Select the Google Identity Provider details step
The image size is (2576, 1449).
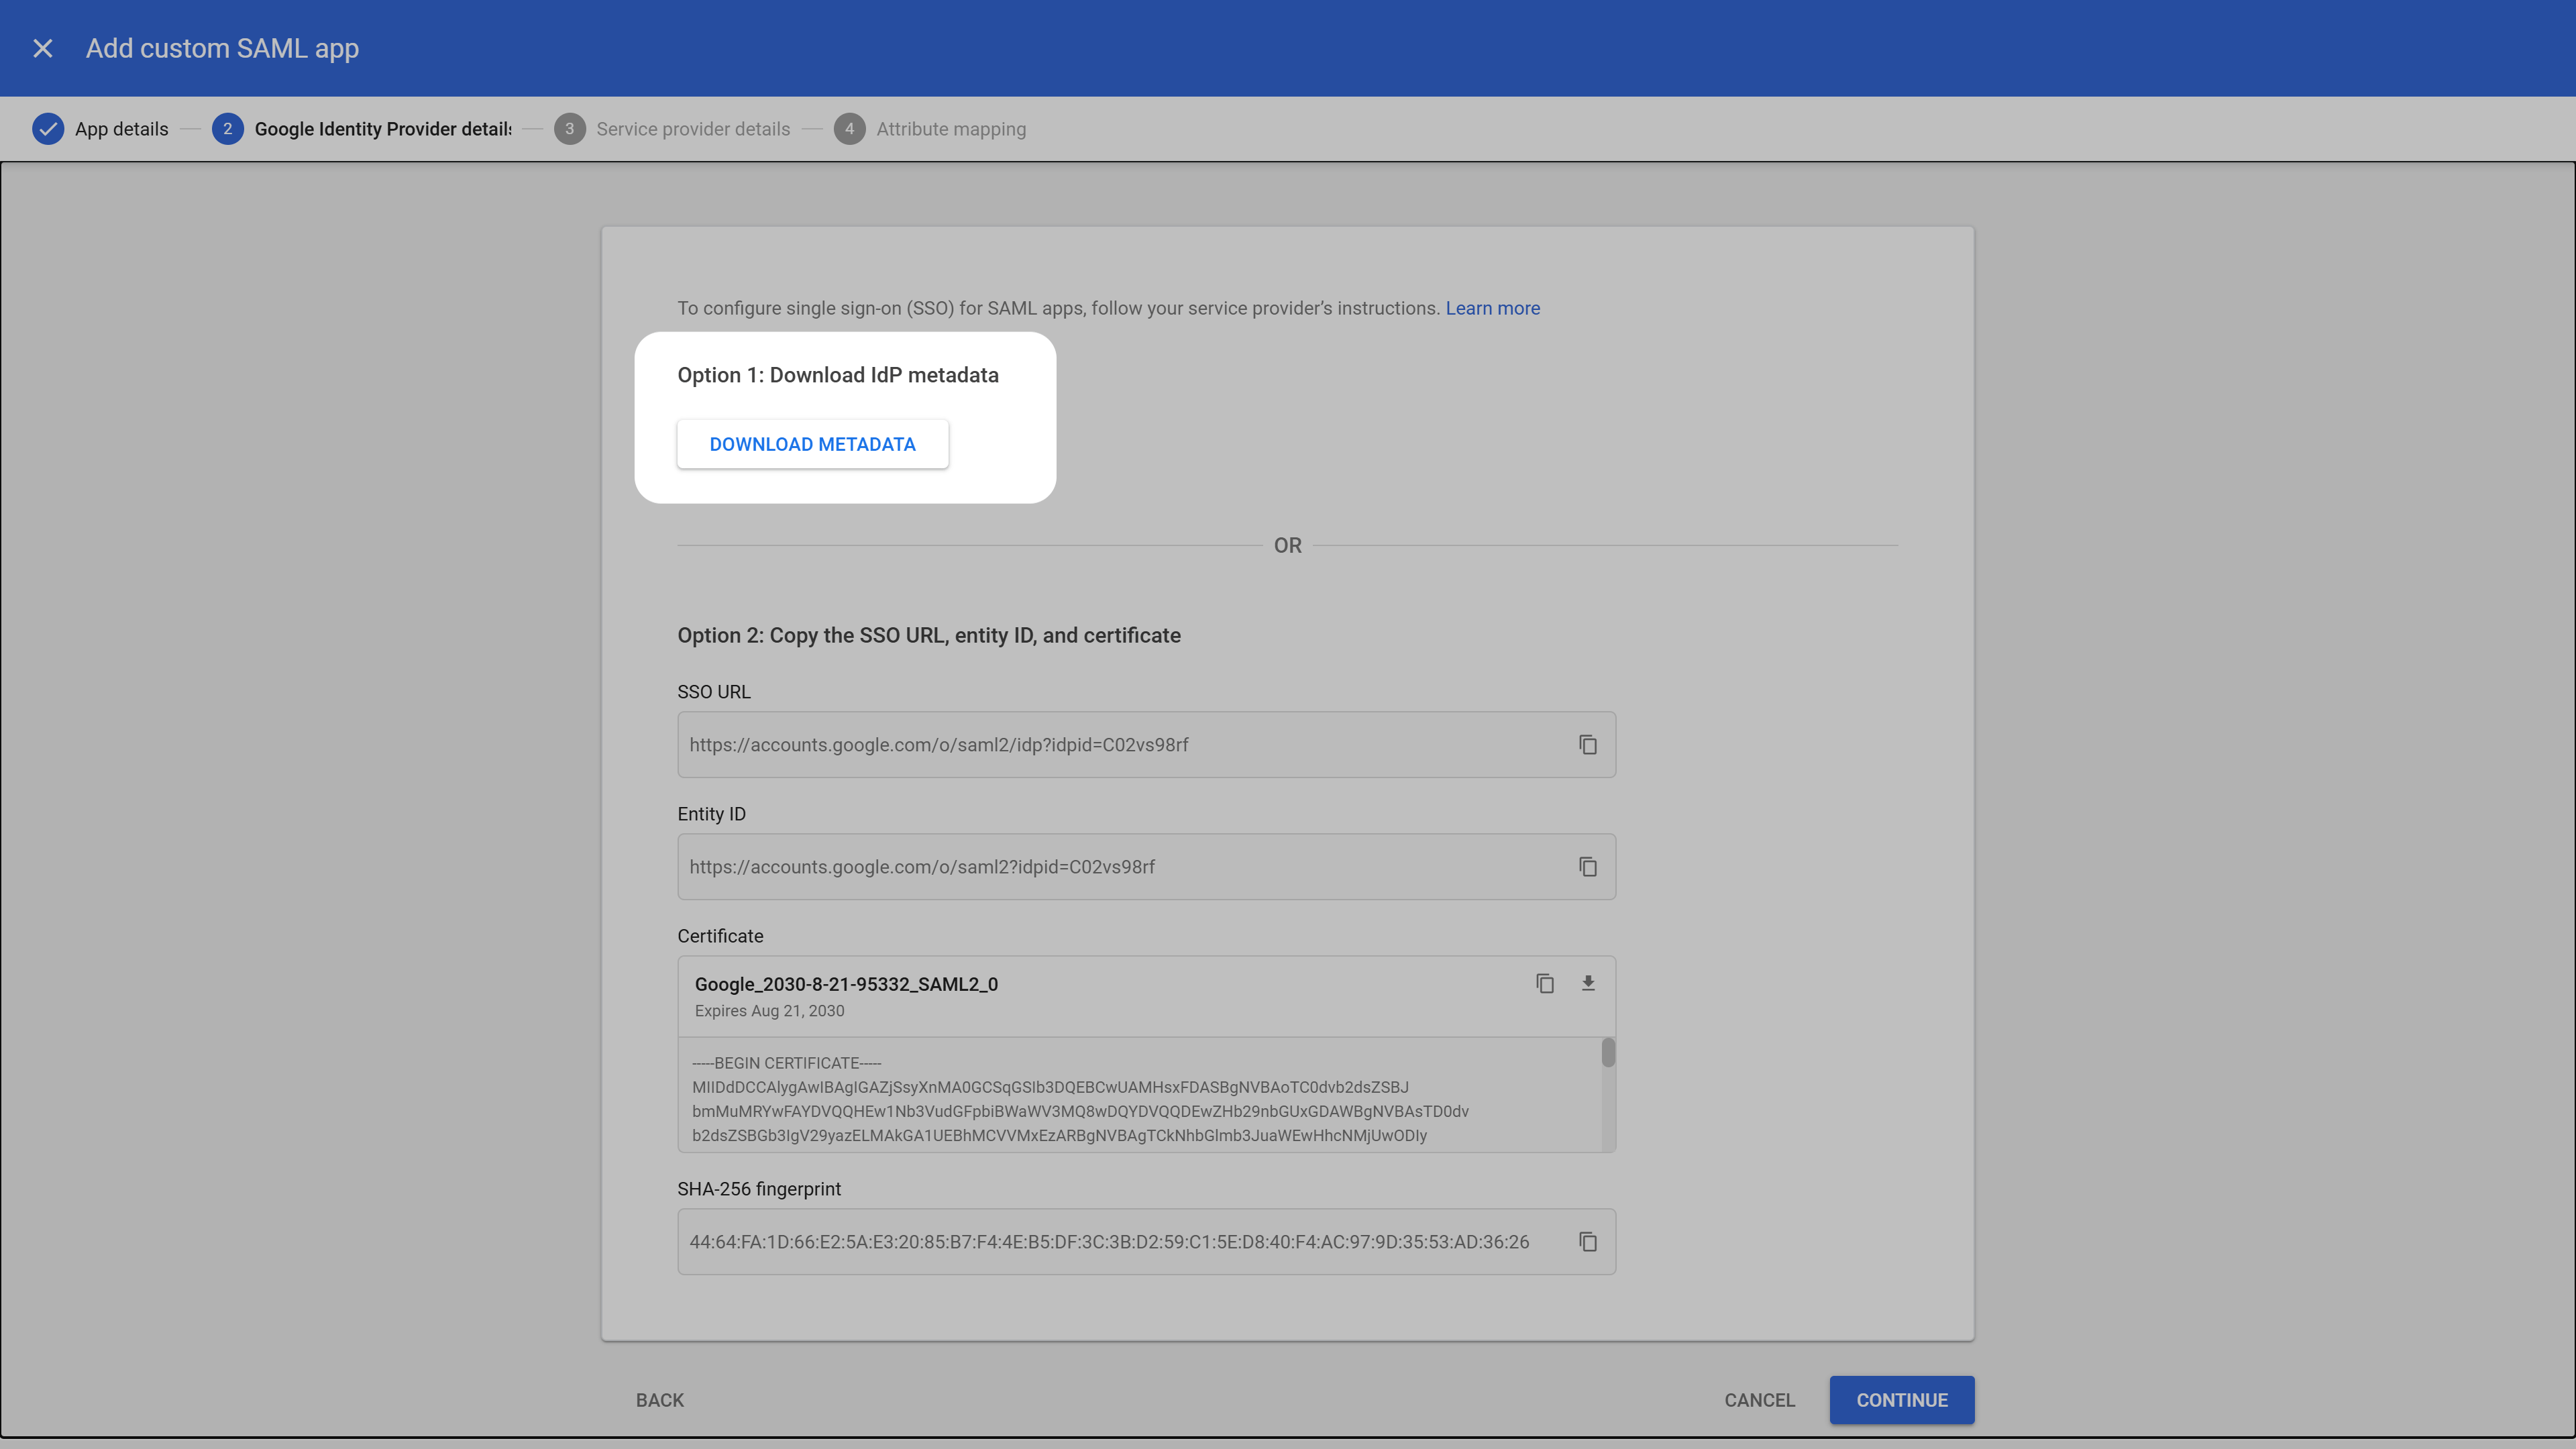pyautogui.click(x=362, y=129)
